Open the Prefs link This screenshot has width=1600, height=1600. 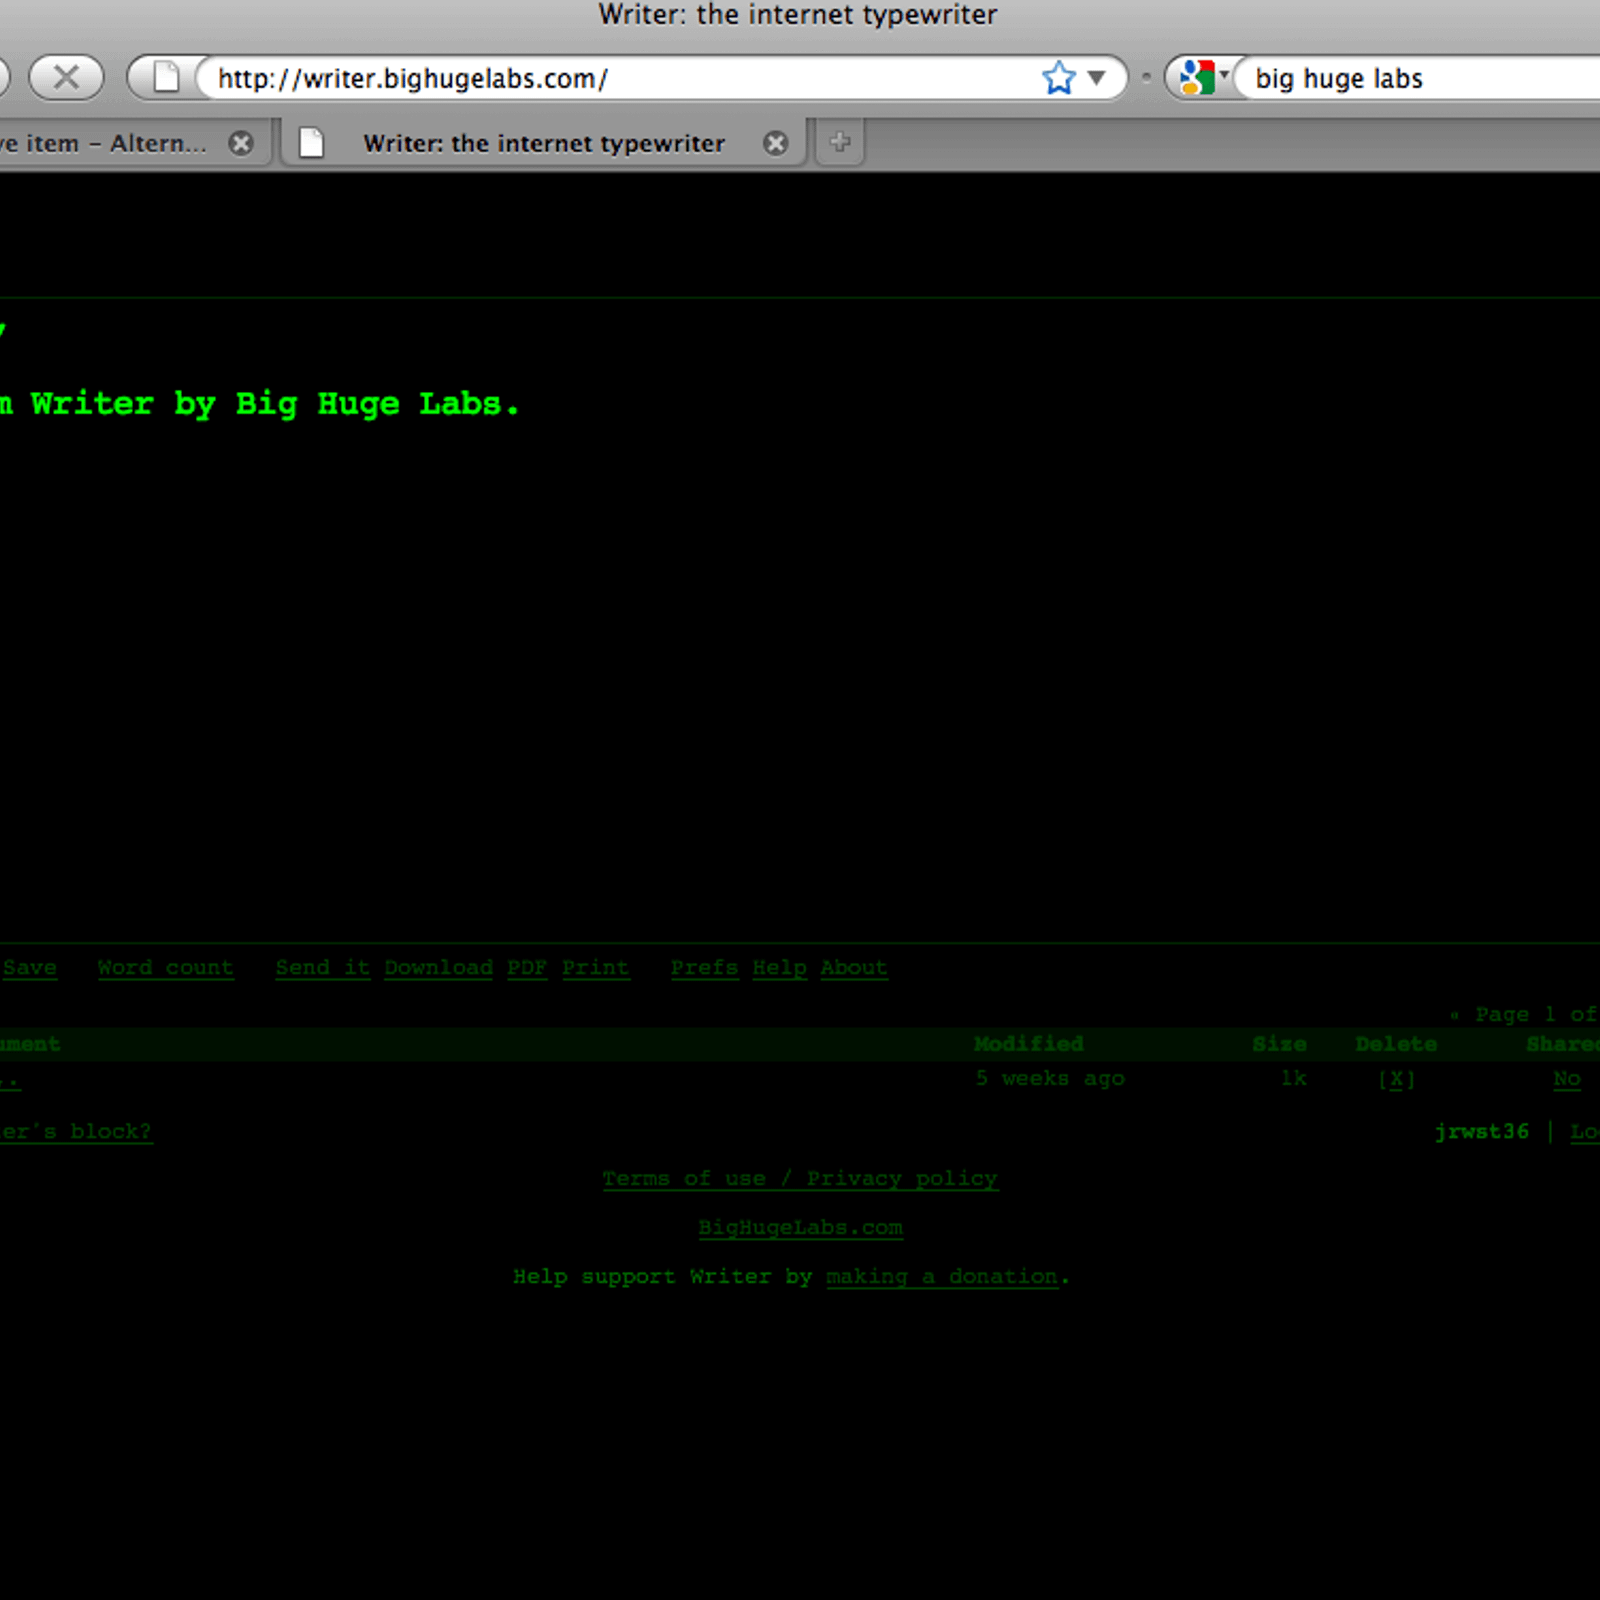[x=704, y=967]
